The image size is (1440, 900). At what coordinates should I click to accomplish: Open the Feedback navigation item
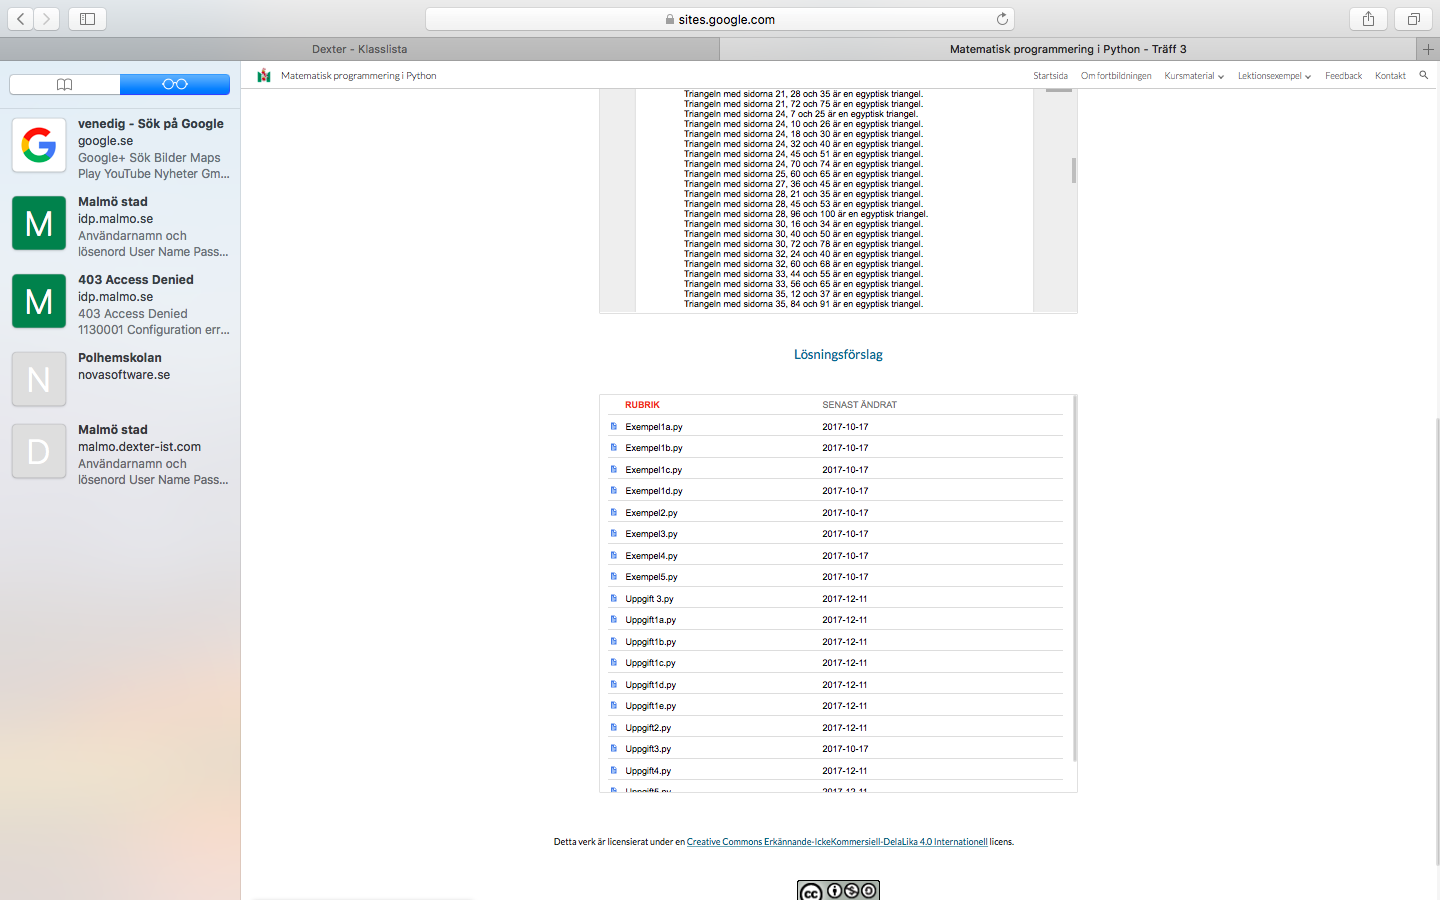1343,76
